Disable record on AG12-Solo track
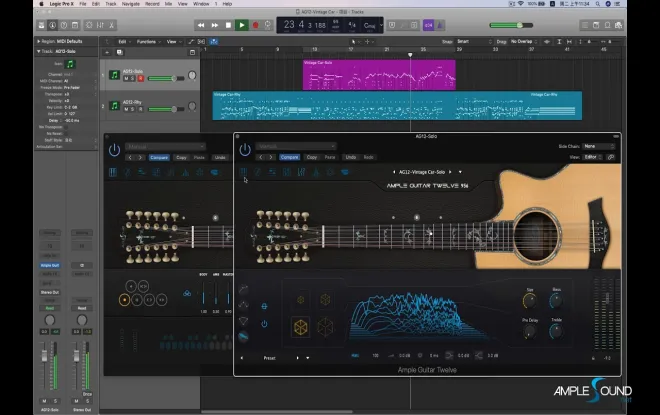This screenshot has width=660, height=415. click(141, 79)
